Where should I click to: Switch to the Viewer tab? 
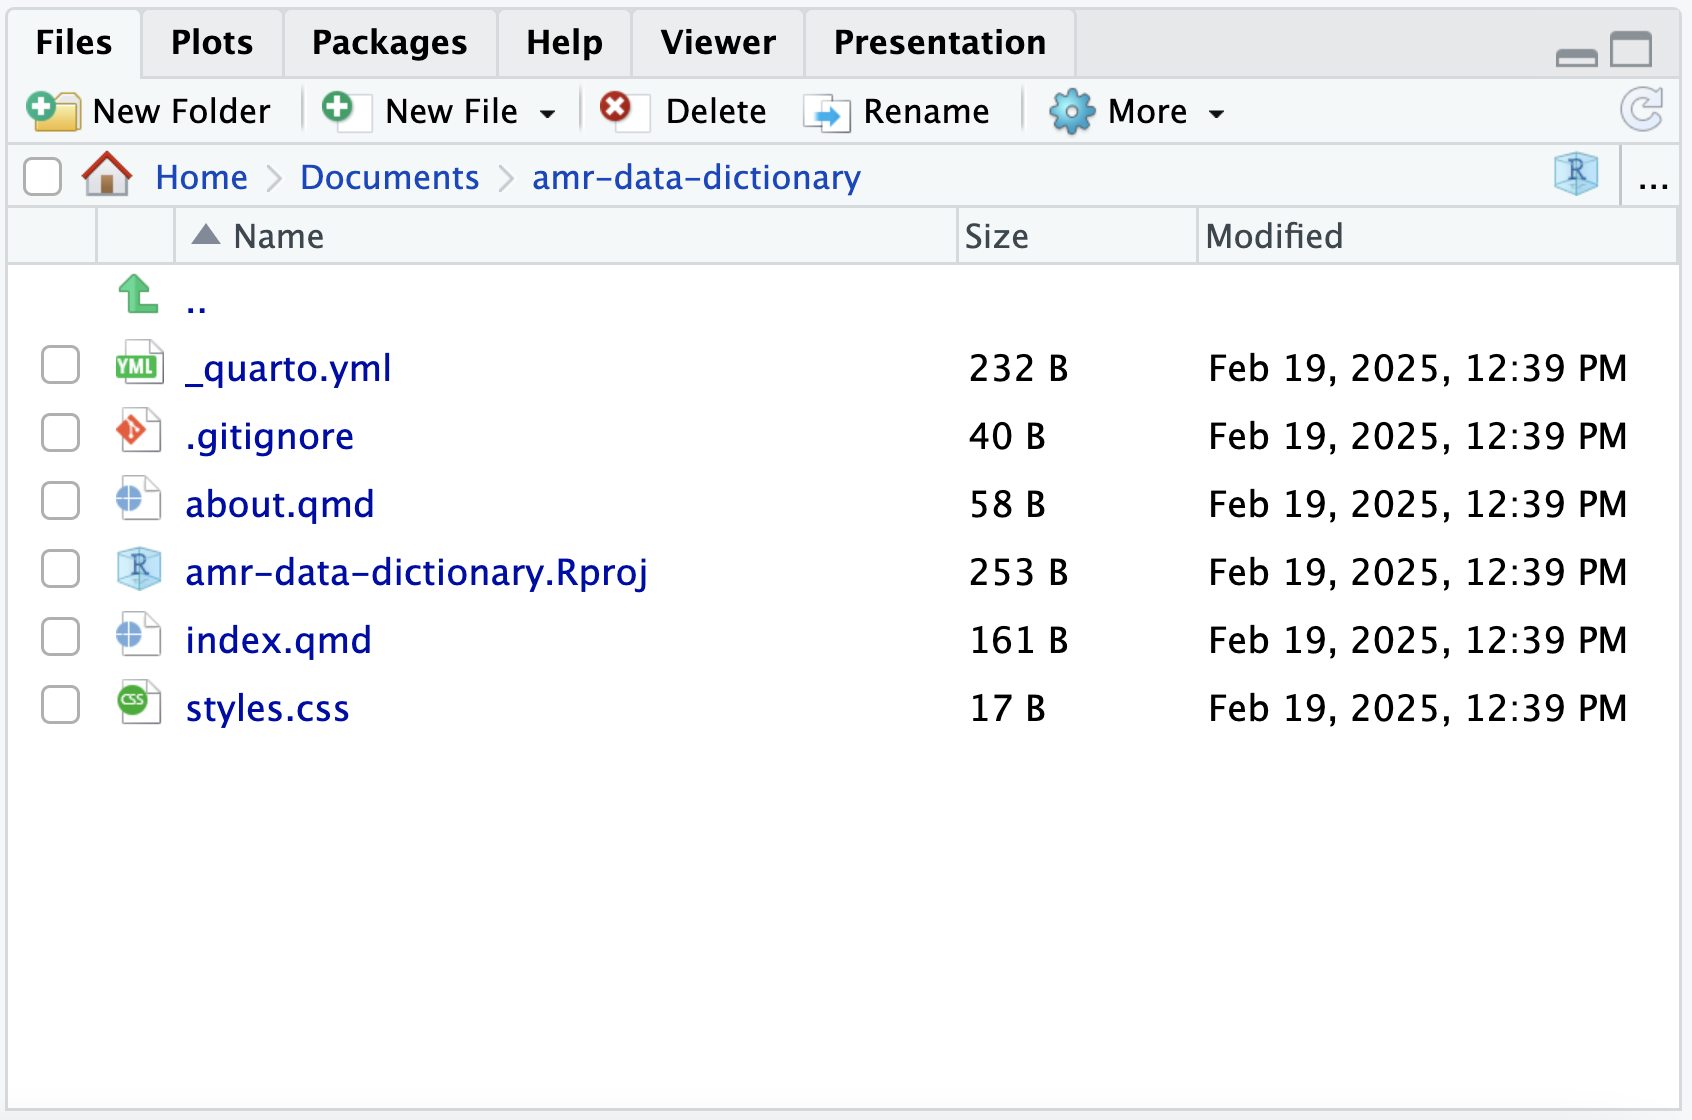[718, 43]
